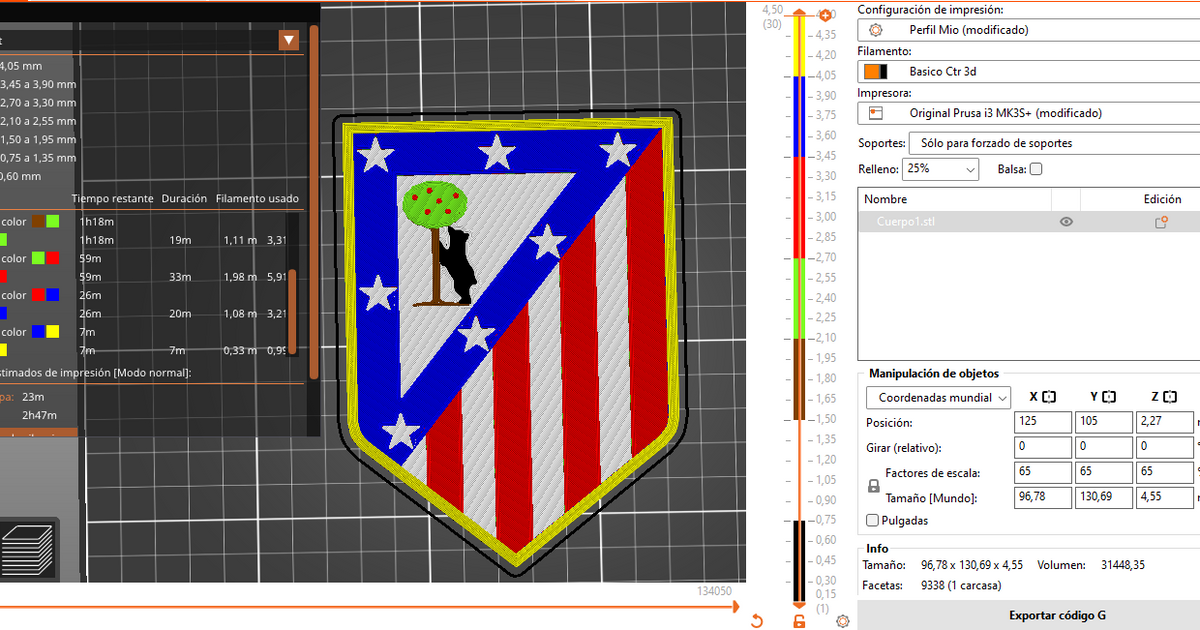
Task: Open the Coordenadas mundial dropdown
Action: 938,397
